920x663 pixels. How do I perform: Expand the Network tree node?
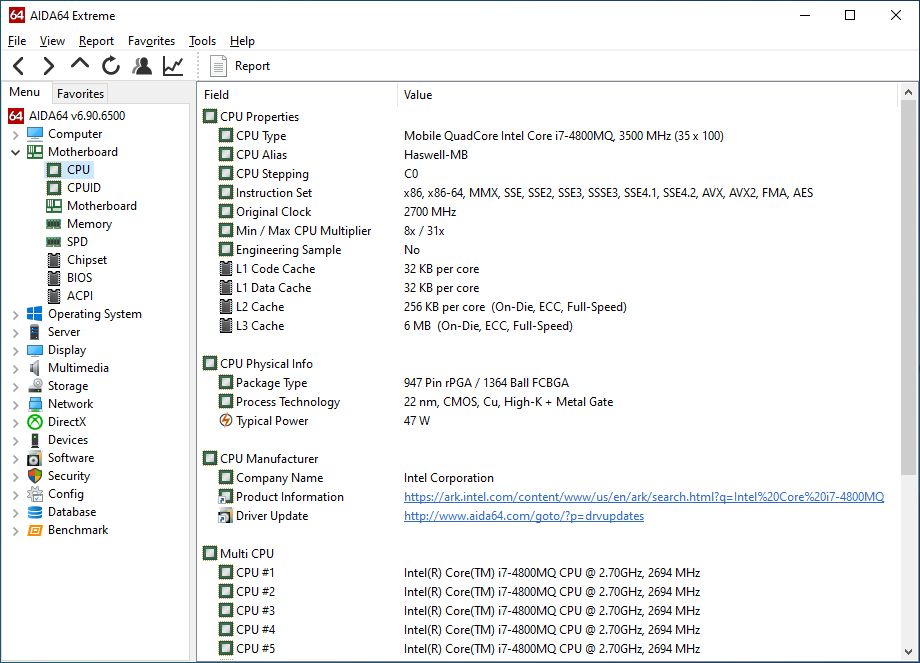click(x=15, y=405)
